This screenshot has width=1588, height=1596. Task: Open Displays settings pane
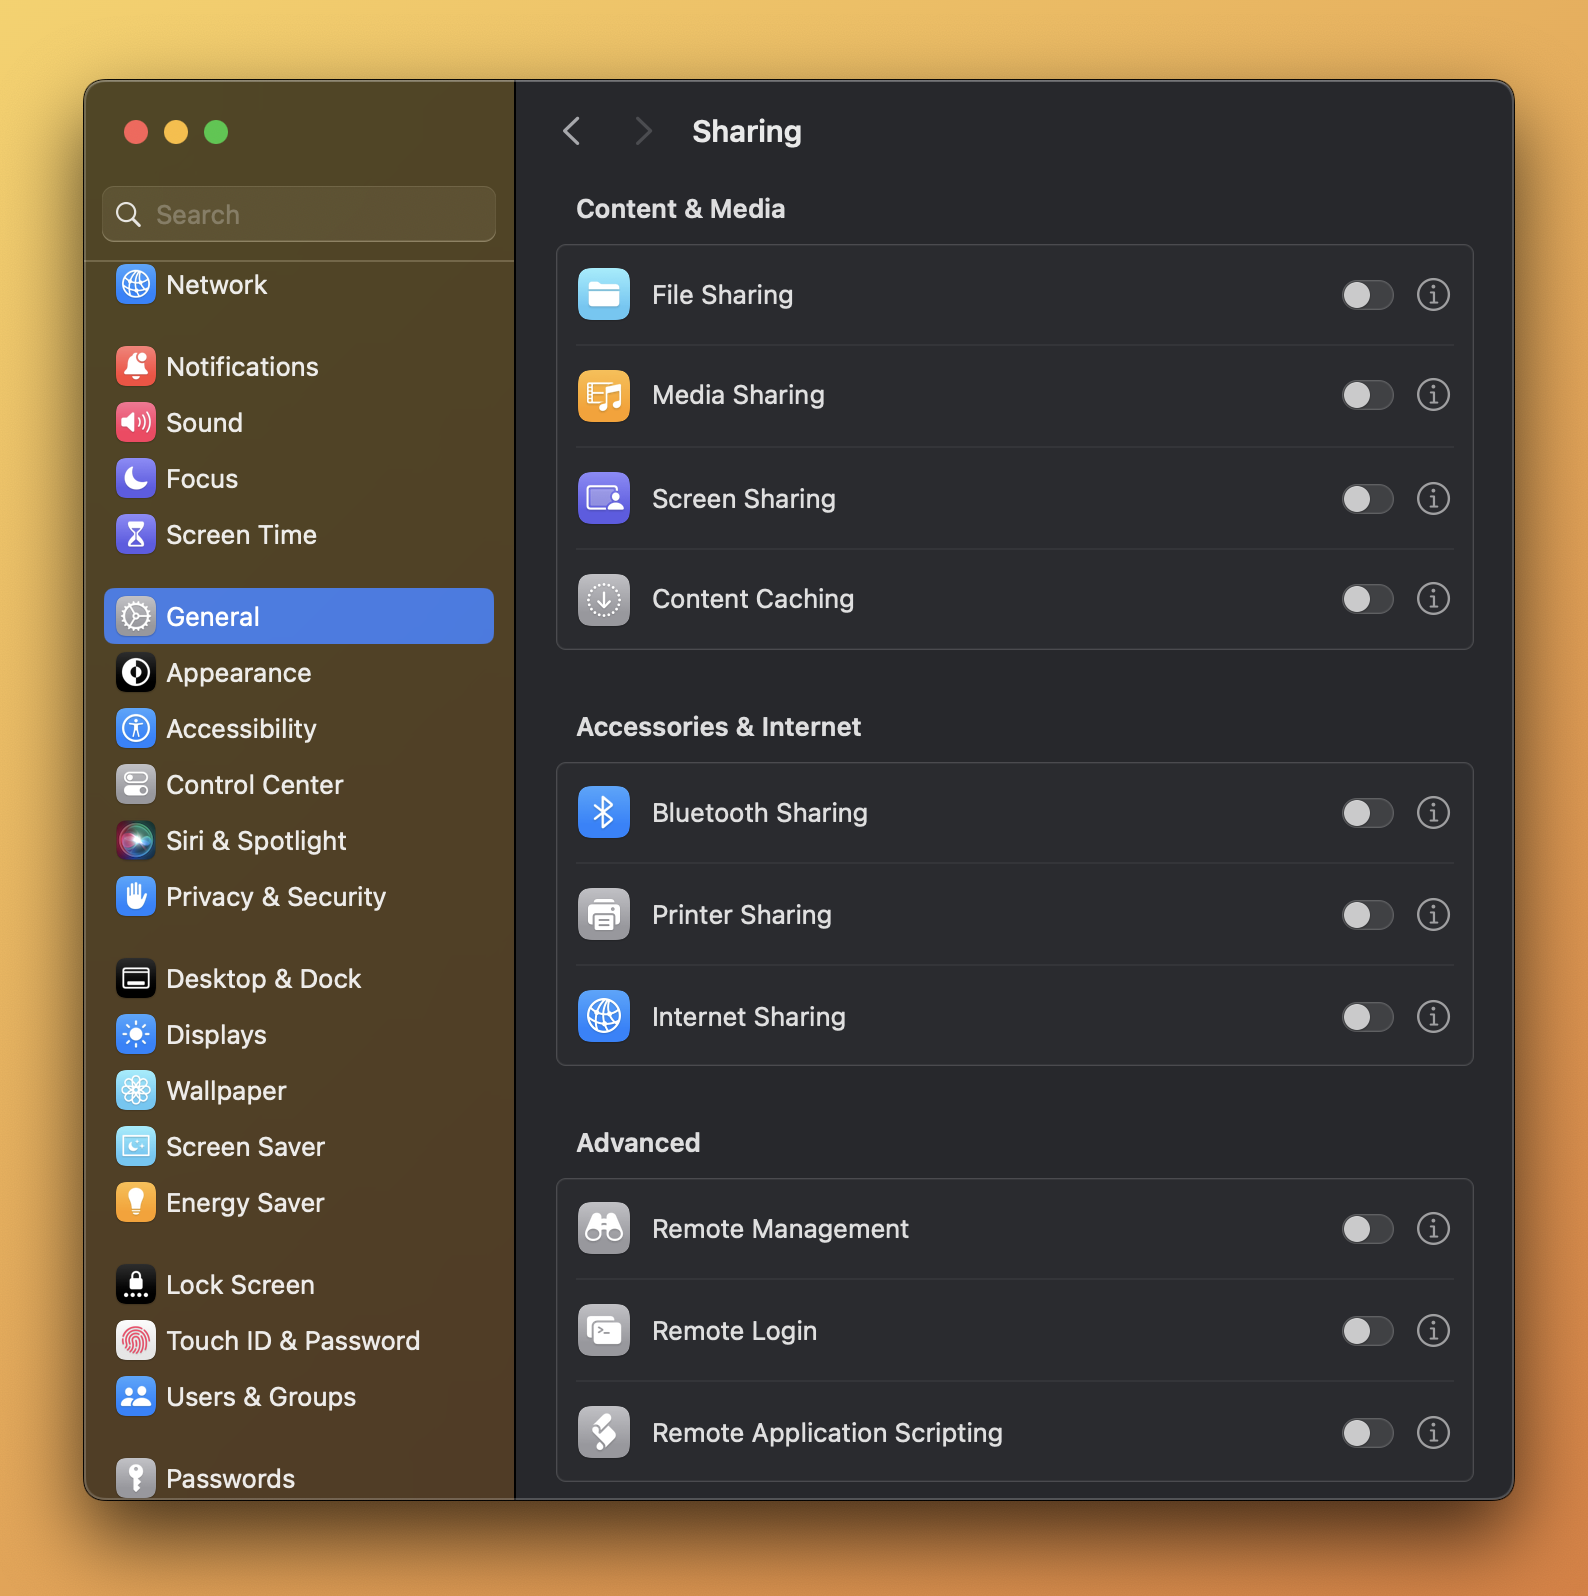(299, 1035)
